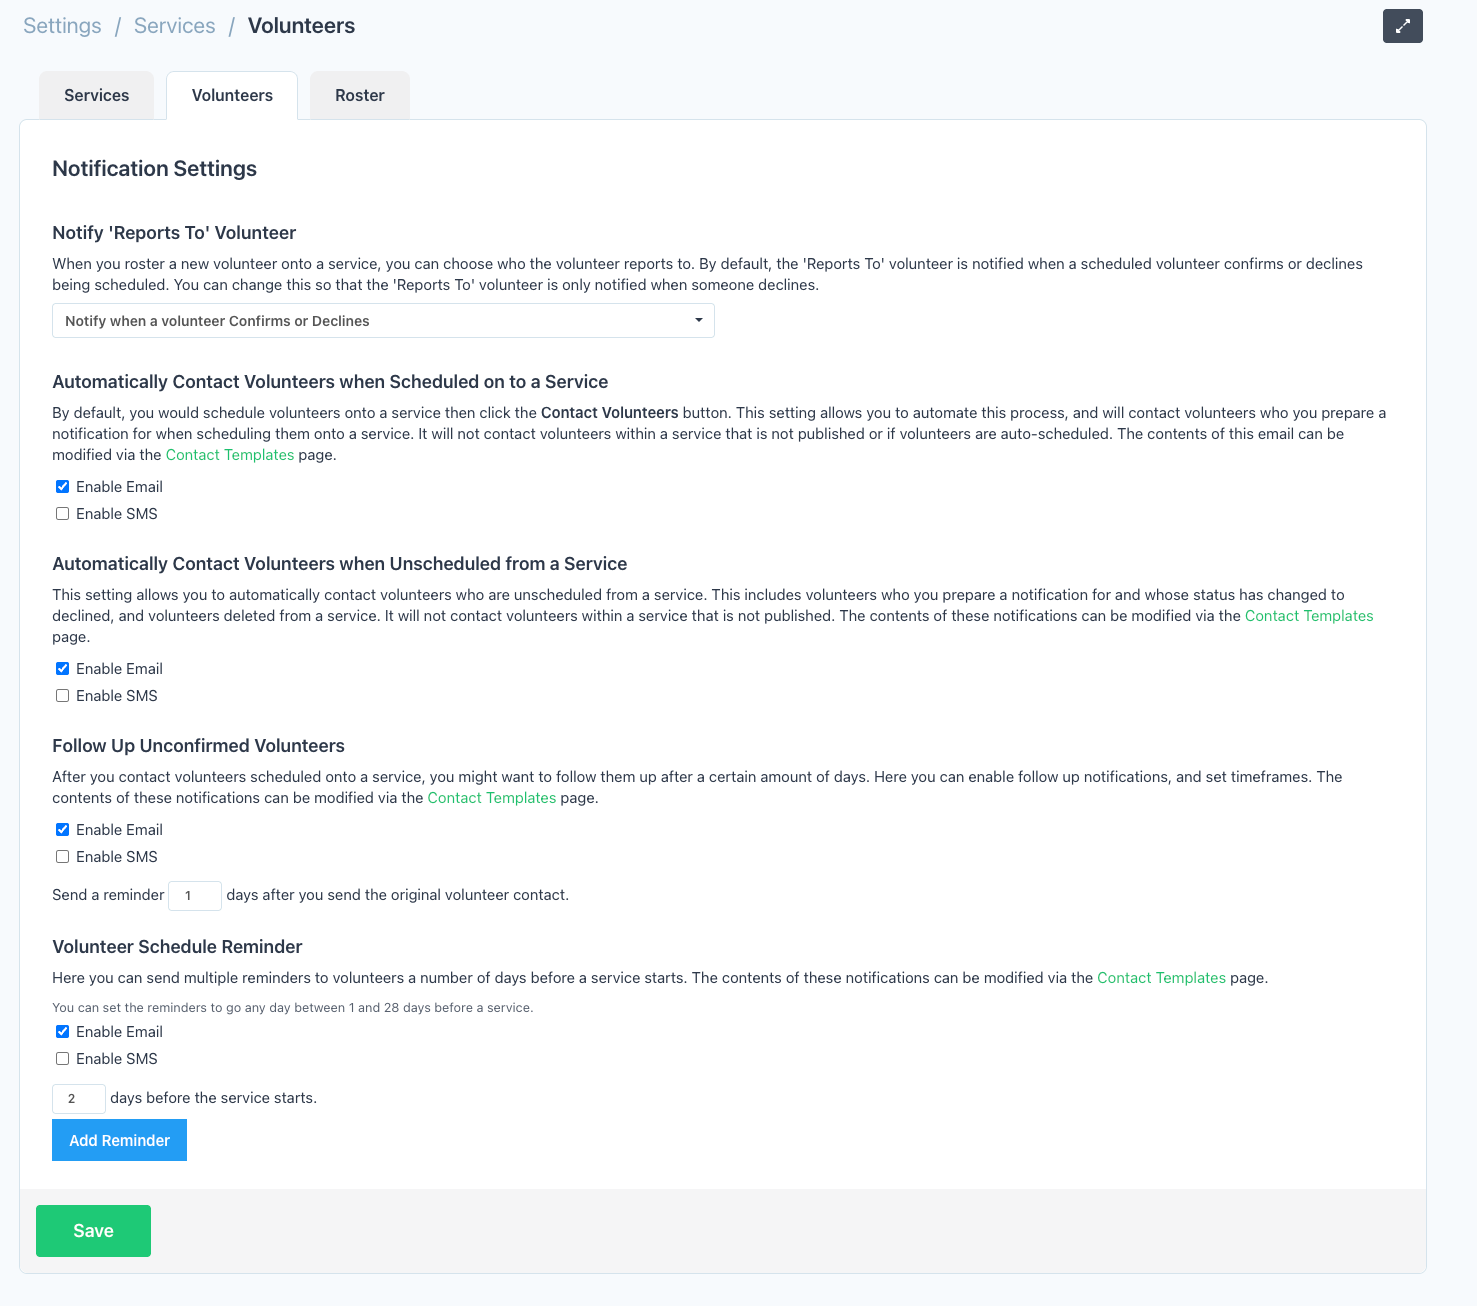This screenshot has height=1306, width=1477.
Task: Focus the days before service starts field
Action: 79,1099
